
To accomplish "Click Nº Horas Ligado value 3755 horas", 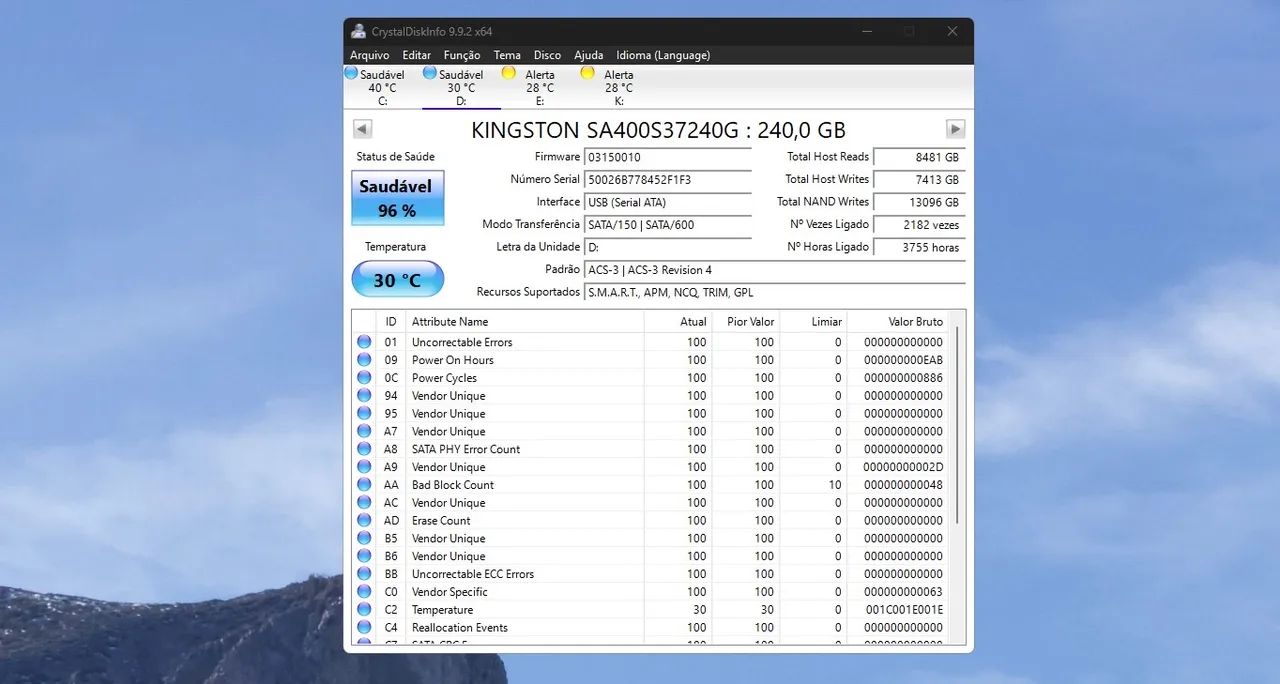I will [918, 247].
